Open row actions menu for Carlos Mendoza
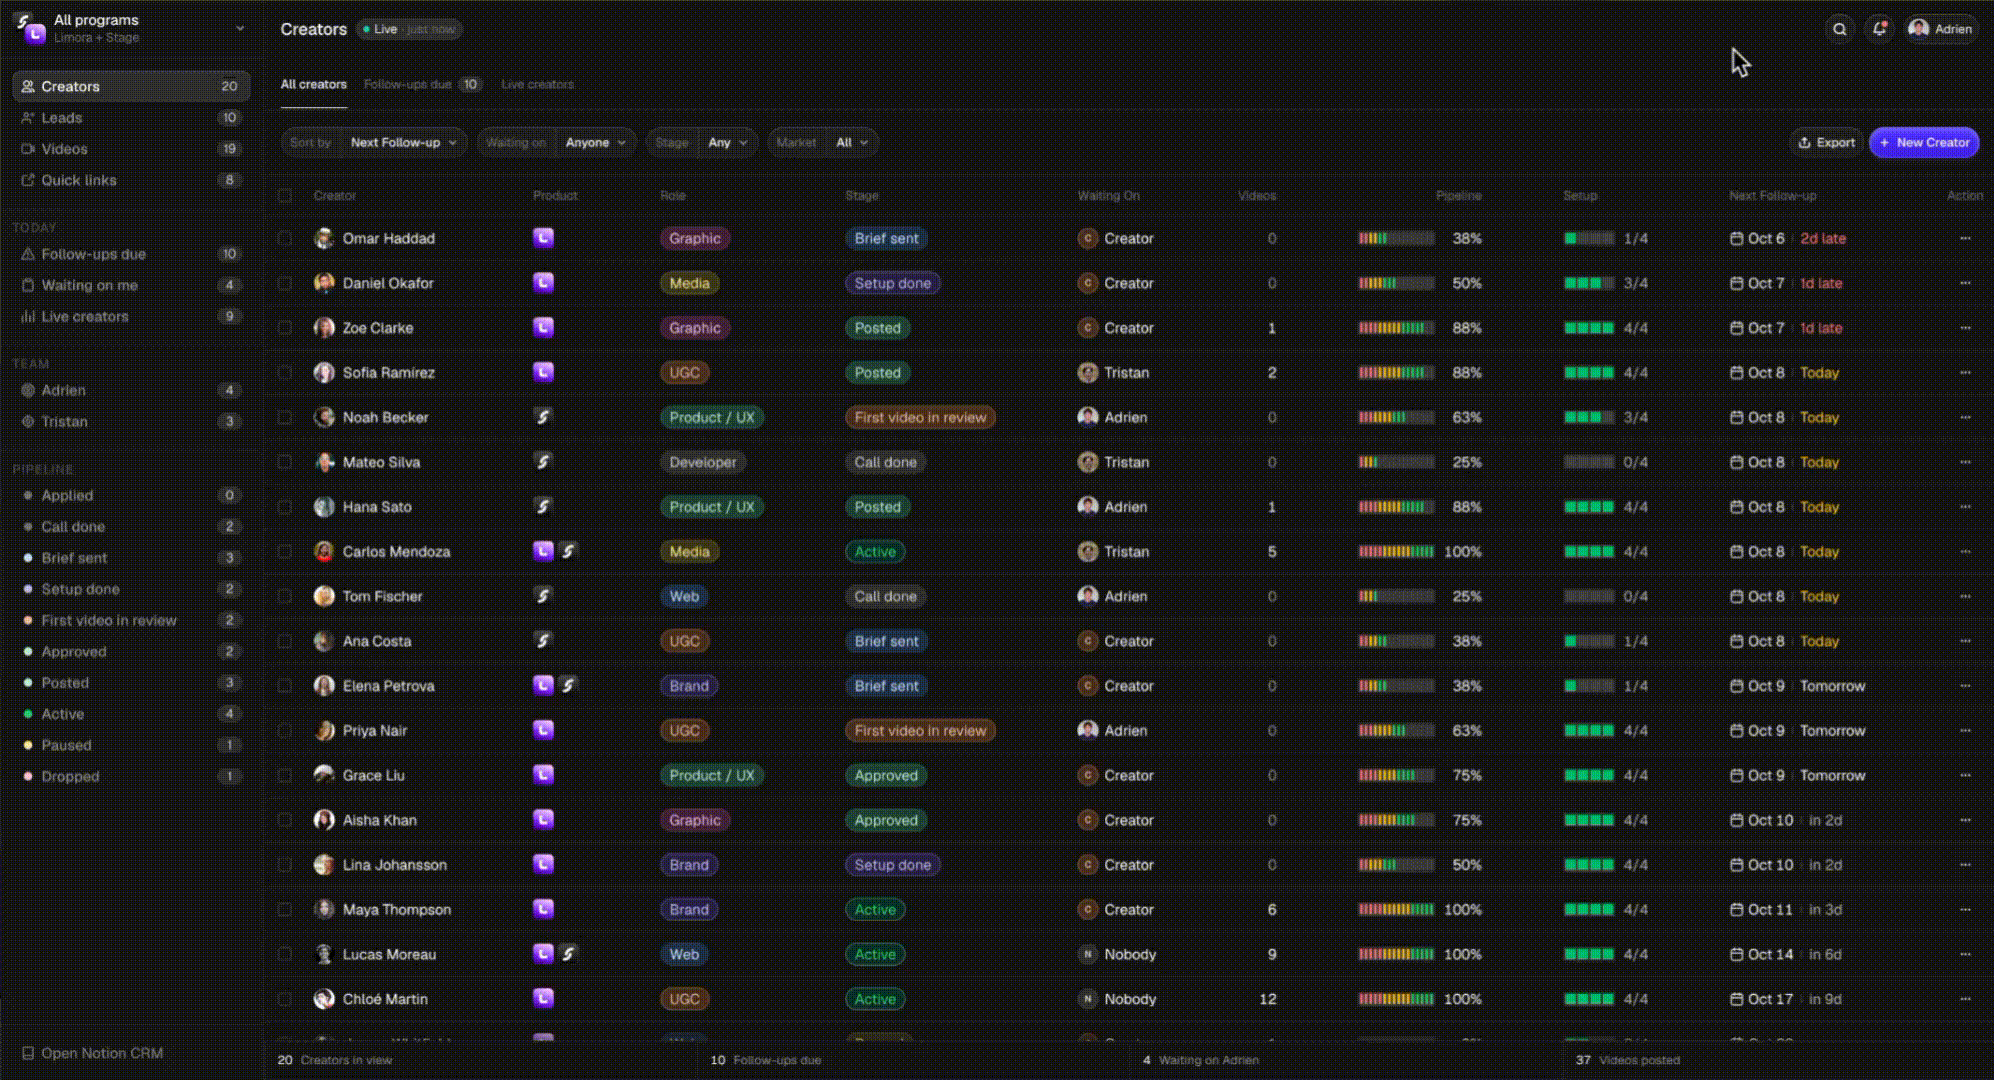The width and height of the screenshot is (1994, 1080). click(1965, 551)
